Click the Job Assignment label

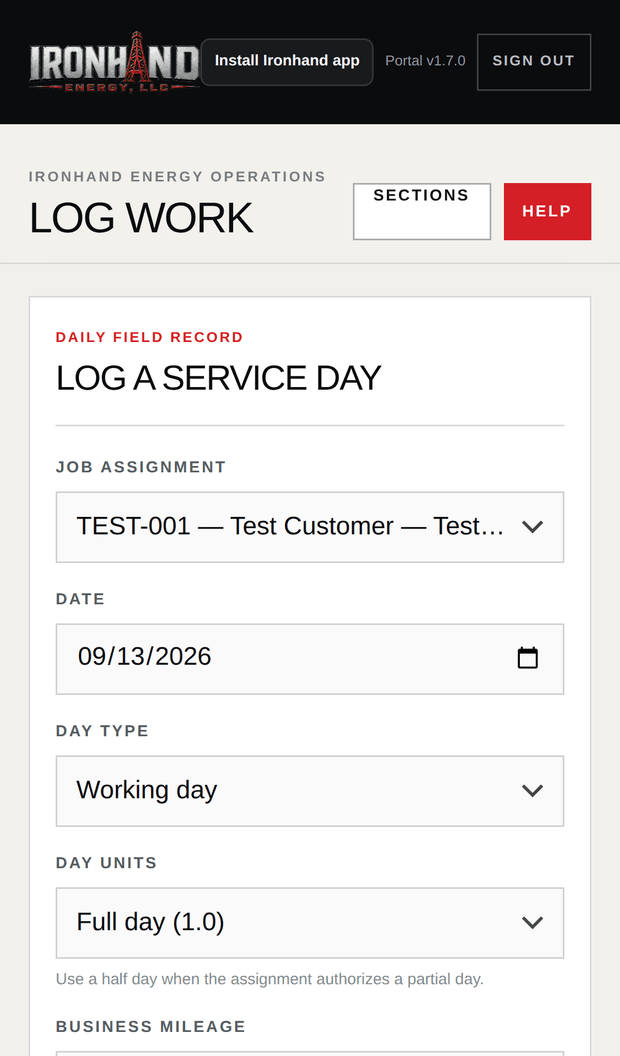[x=141, y=467]
